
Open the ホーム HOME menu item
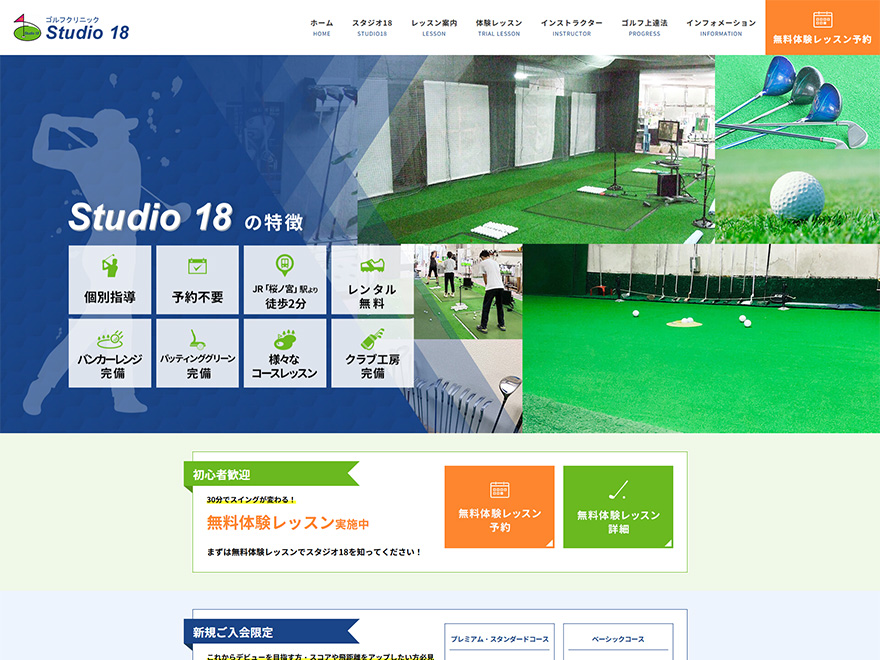point(322,28)
